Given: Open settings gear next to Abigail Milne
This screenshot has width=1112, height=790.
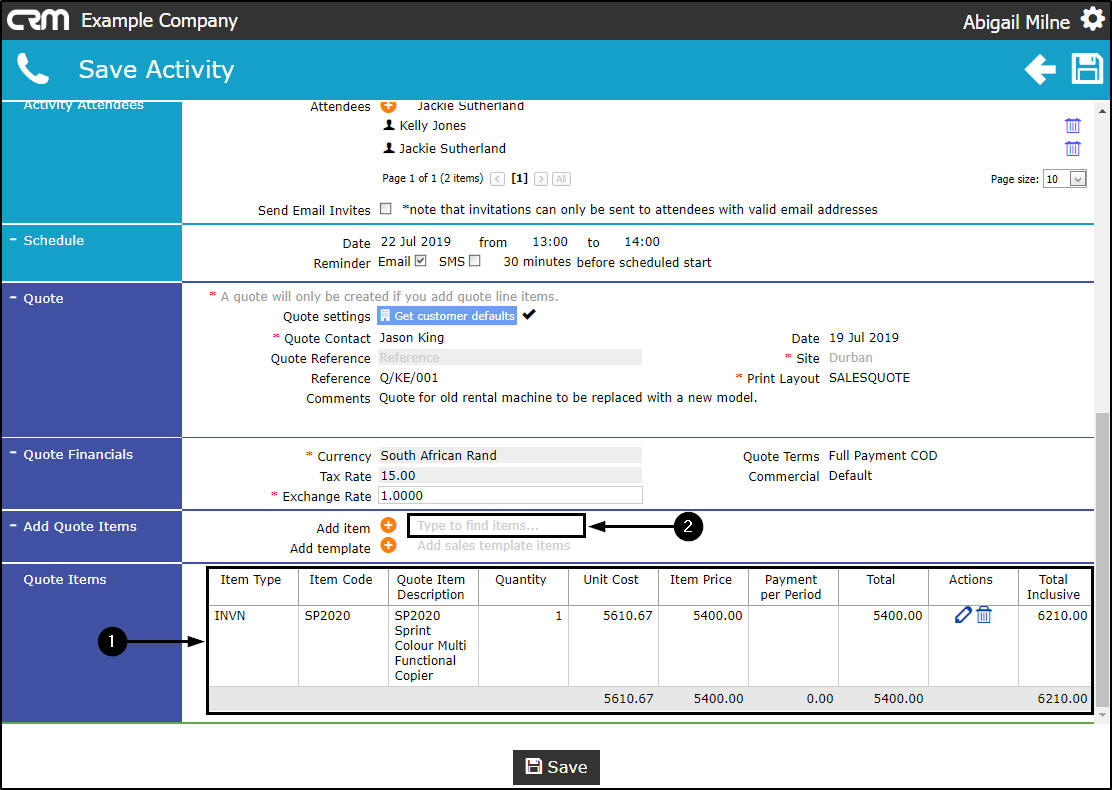Looking at the screenshot, I should coord(1091,21).
